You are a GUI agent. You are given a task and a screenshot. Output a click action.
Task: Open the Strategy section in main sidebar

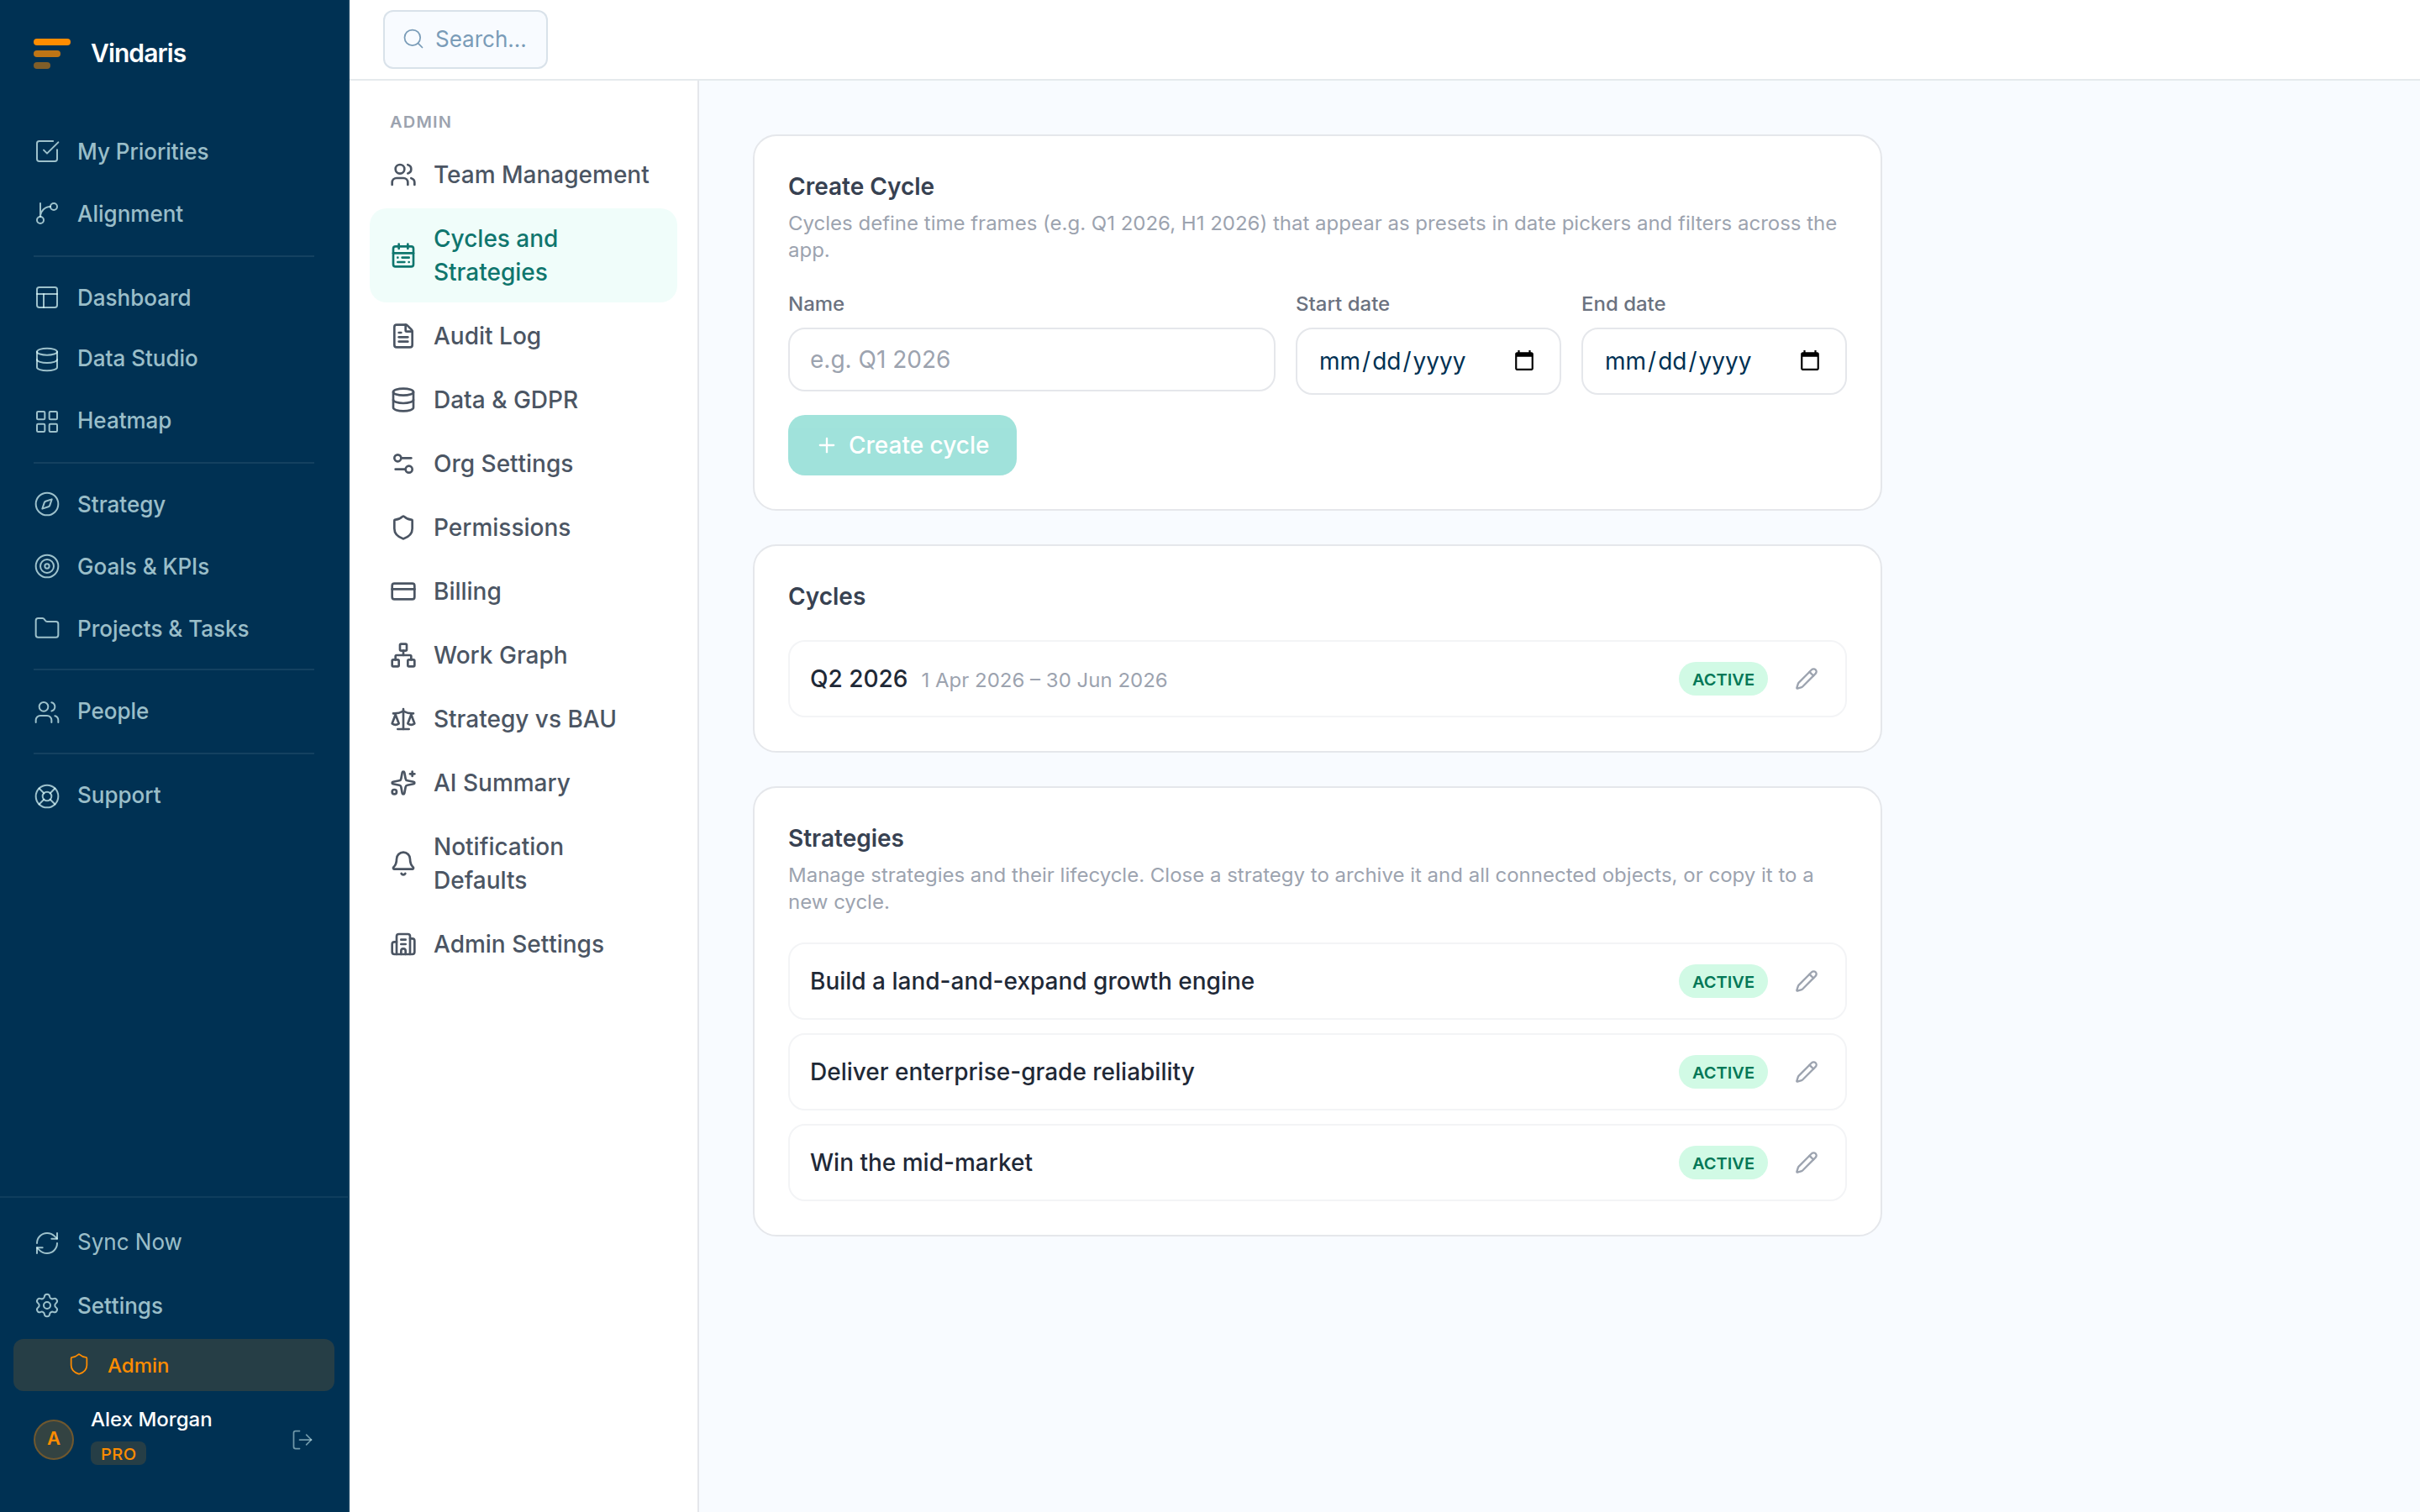click(x=174, y=505)
